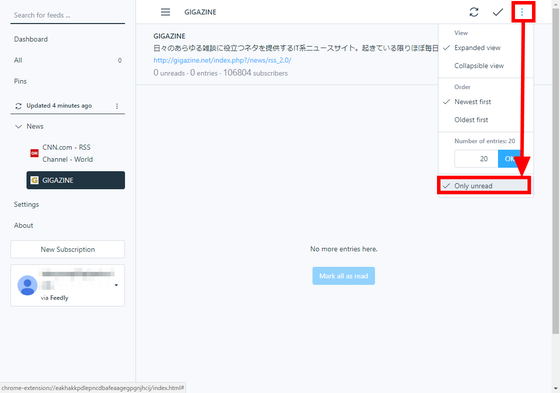Select CNN.com RSS Channel World feed
560x393 pixels.
[75, 153]
